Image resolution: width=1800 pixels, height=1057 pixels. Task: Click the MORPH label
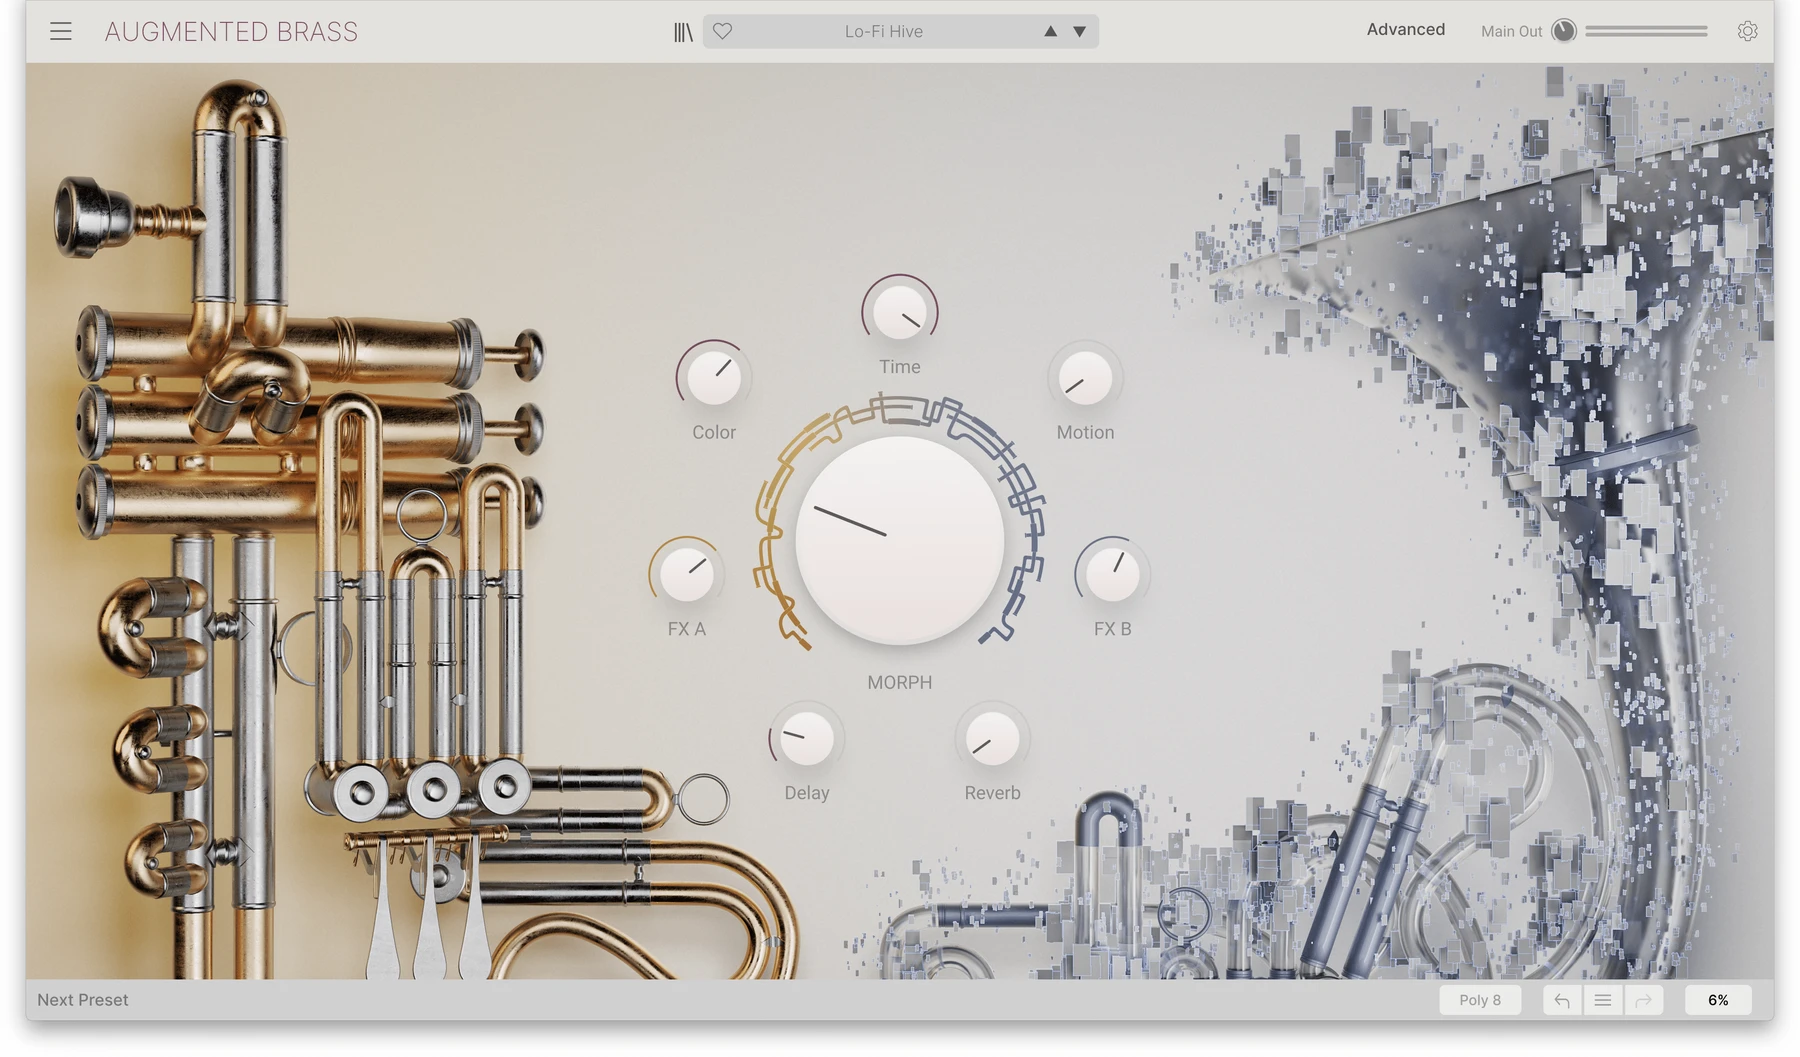pos(900,682)
